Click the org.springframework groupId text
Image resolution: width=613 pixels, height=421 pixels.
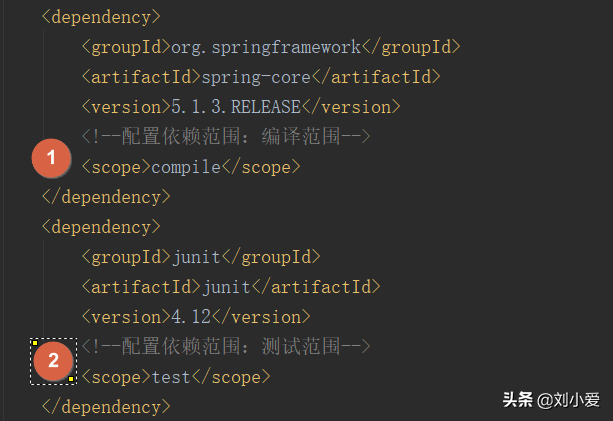[266, 47]
